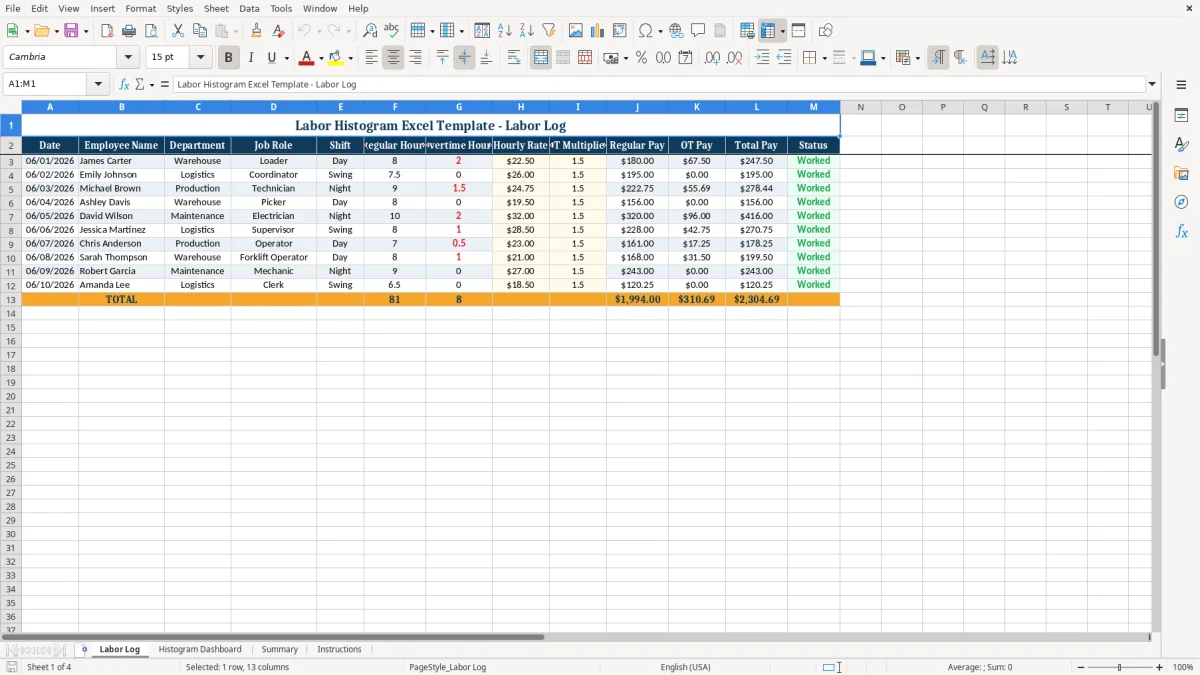Insert a comment
1200x675 pixels.
[x=698, y=31]
